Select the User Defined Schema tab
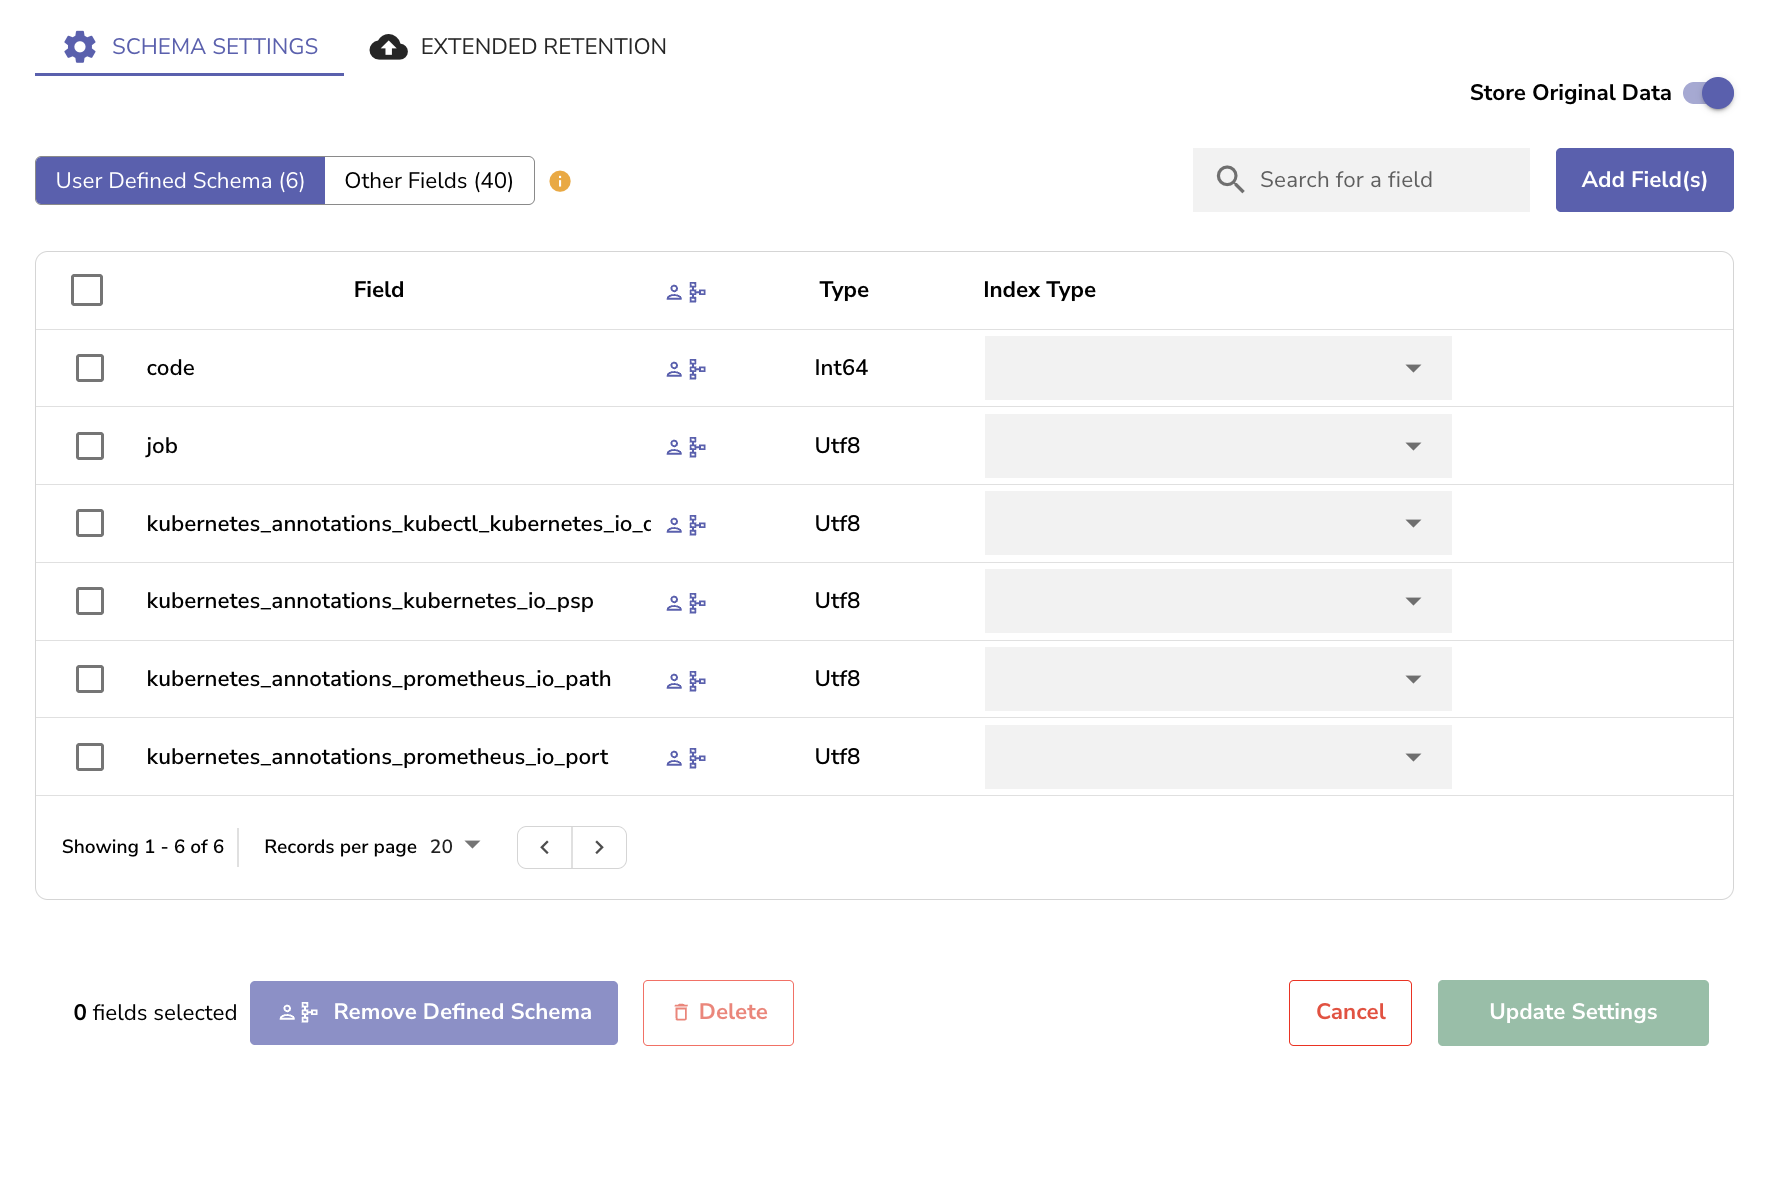Viewport: 1788px width, 1180px height. 179,180
